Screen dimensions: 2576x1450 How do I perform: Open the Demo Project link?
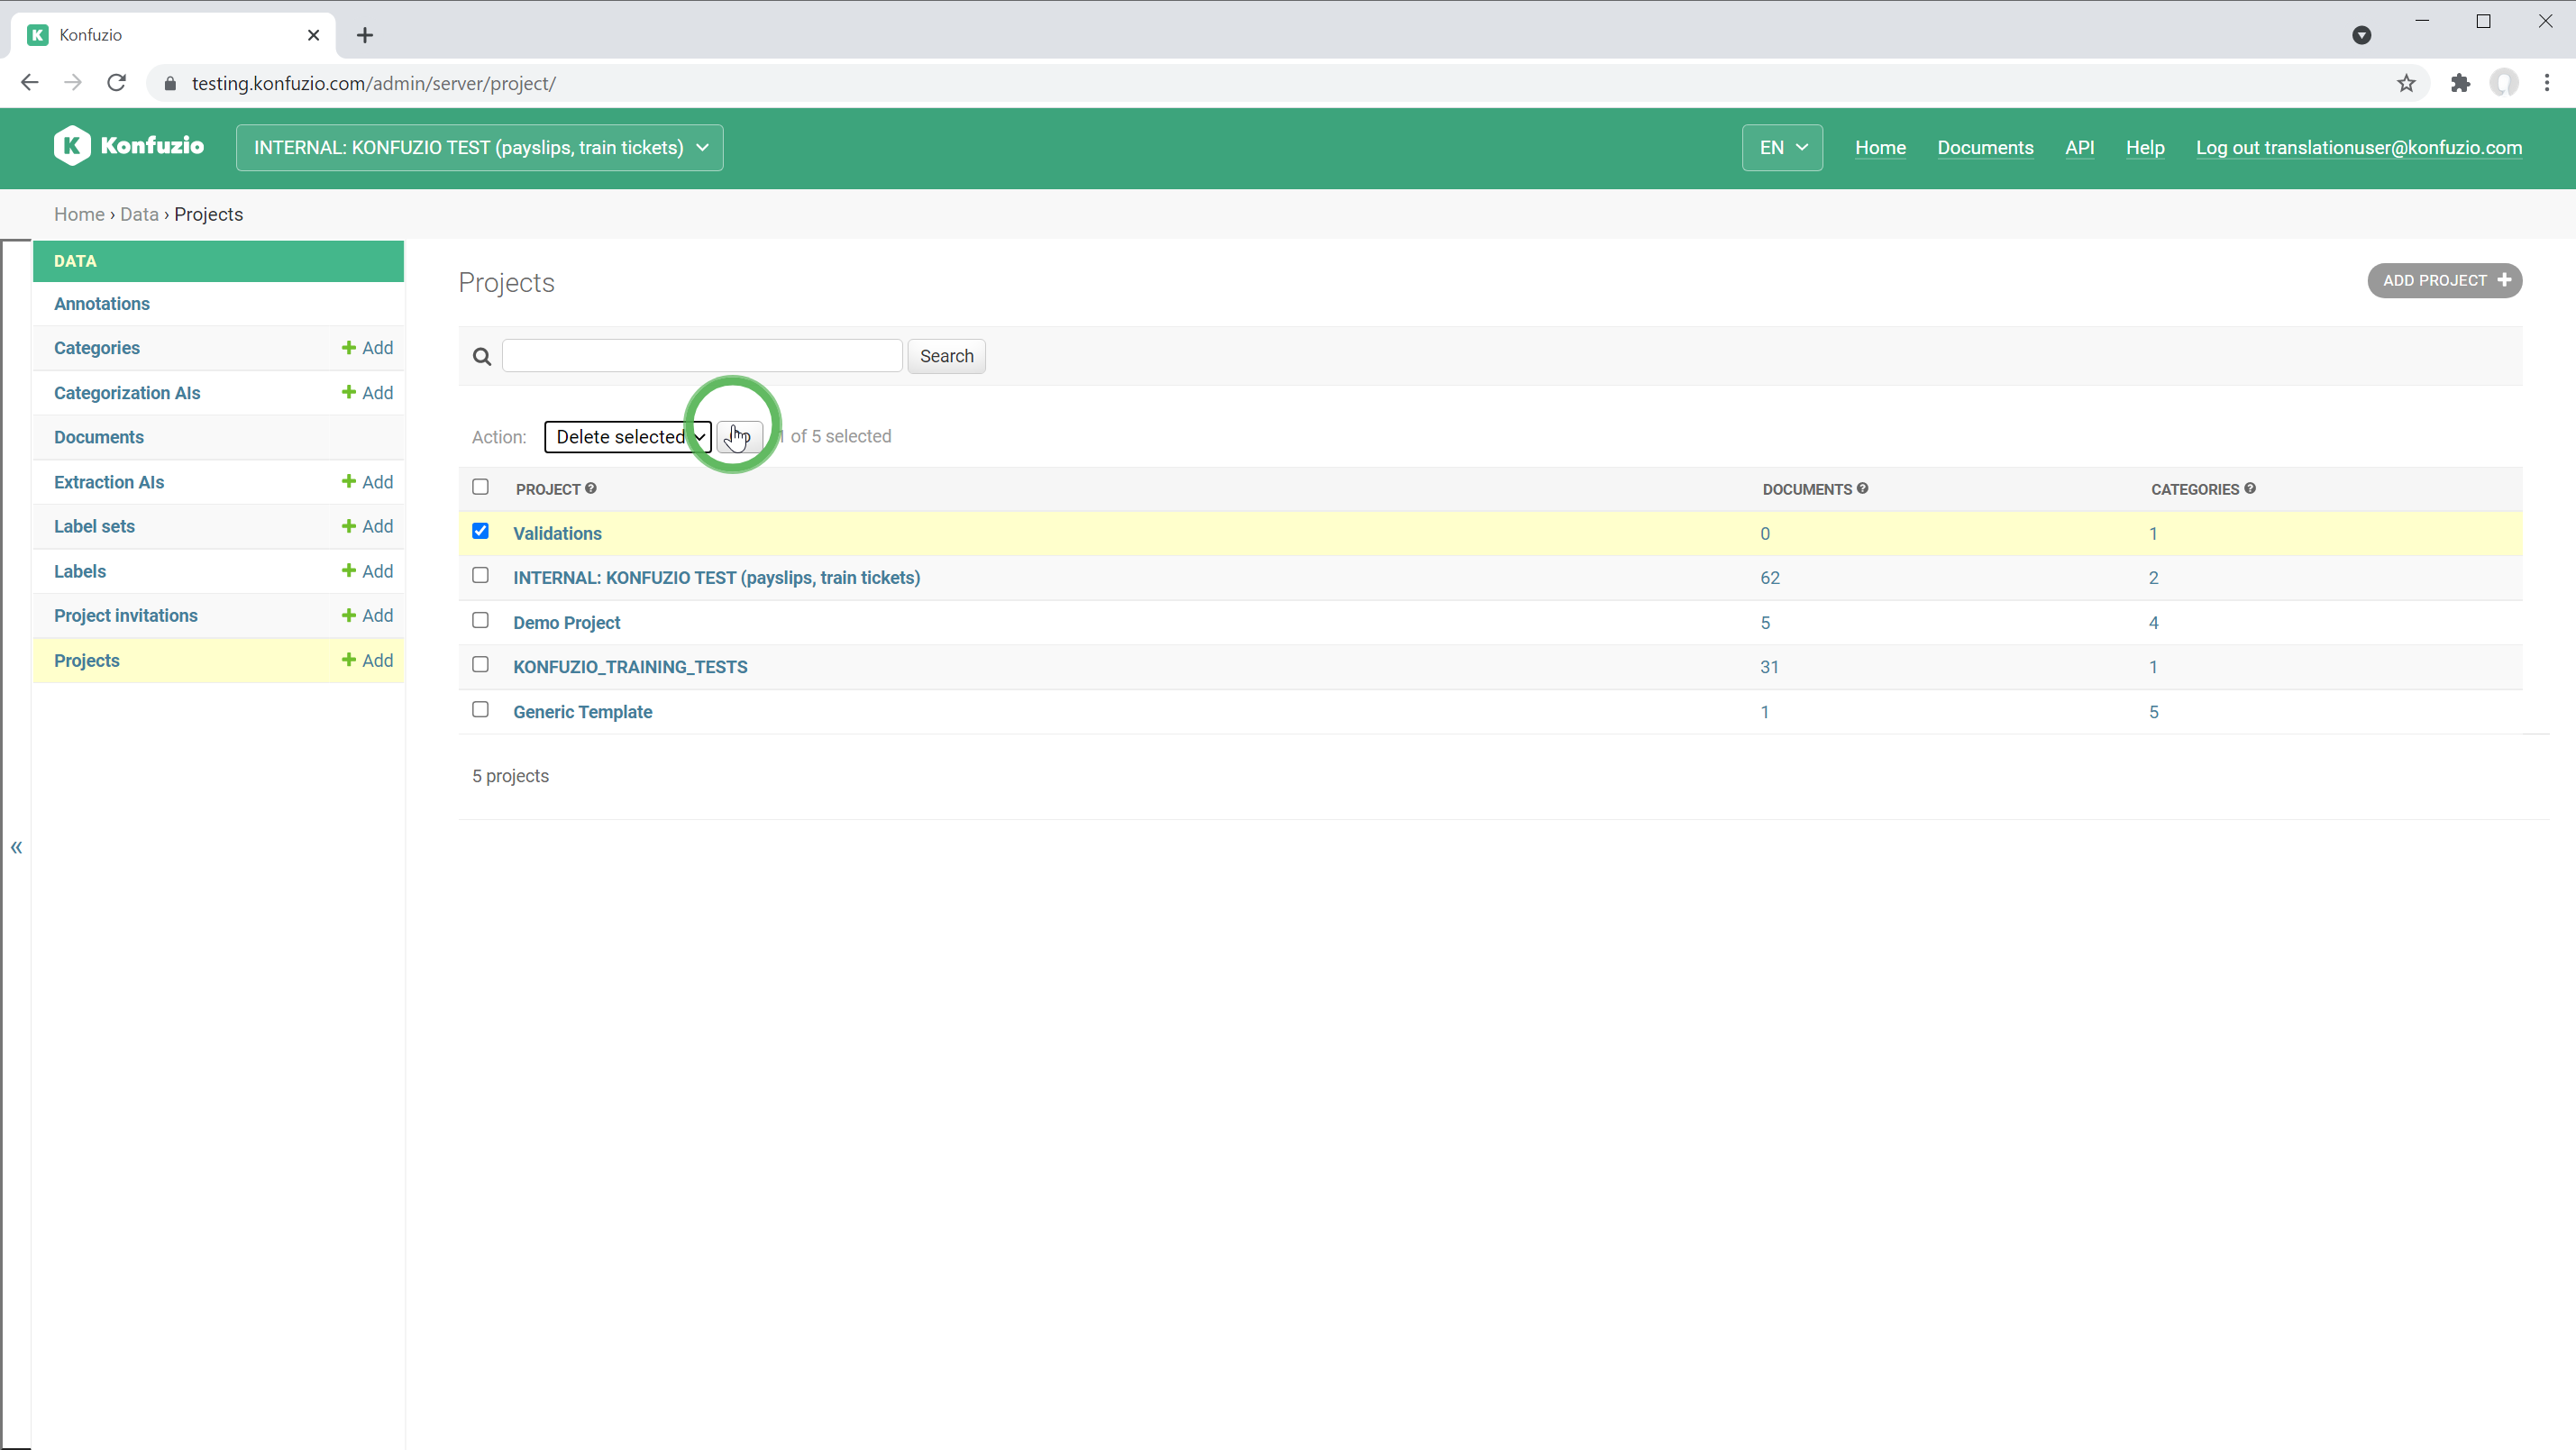pos(566,623)
